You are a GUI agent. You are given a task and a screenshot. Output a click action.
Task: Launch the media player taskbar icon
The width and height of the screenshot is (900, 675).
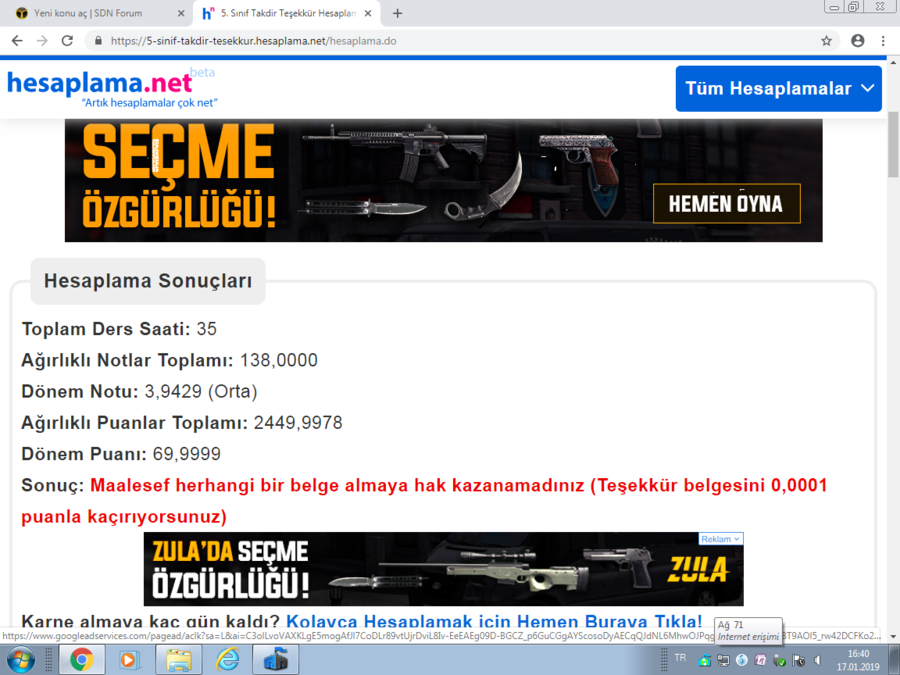[x=129, y=660]
